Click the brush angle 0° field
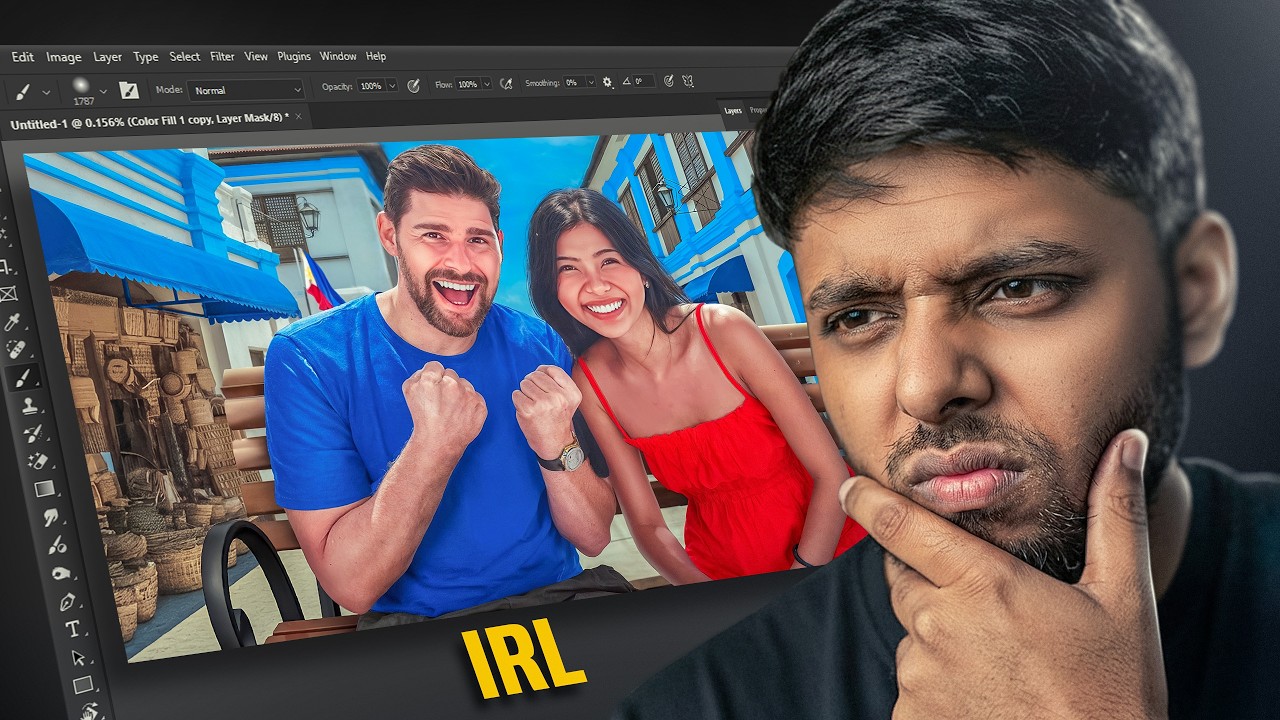Viewport: 1280px width, 720px height. click(x=643, y=81)
